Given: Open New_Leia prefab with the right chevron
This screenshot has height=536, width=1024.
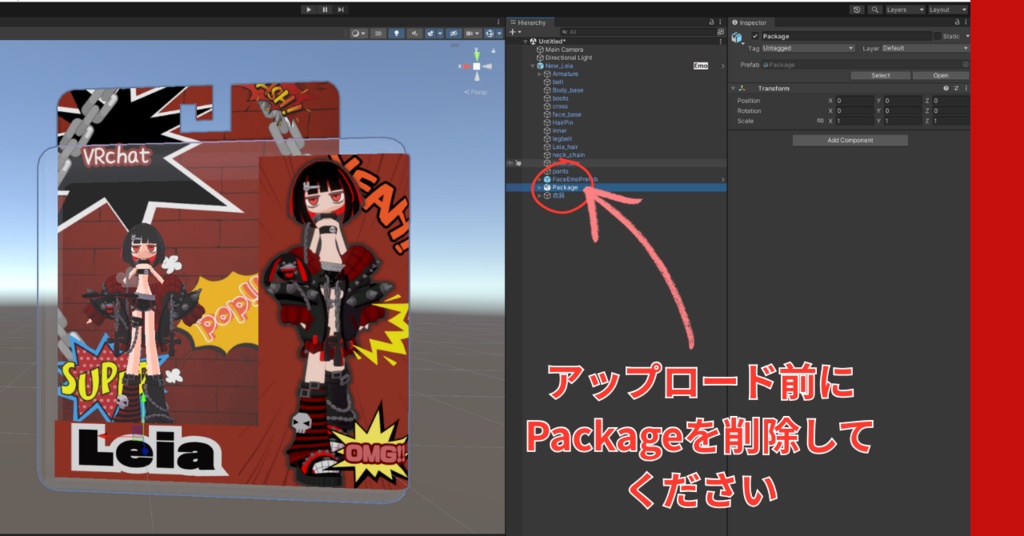Looking at the screenshot, I should click(x=722, y=66).
